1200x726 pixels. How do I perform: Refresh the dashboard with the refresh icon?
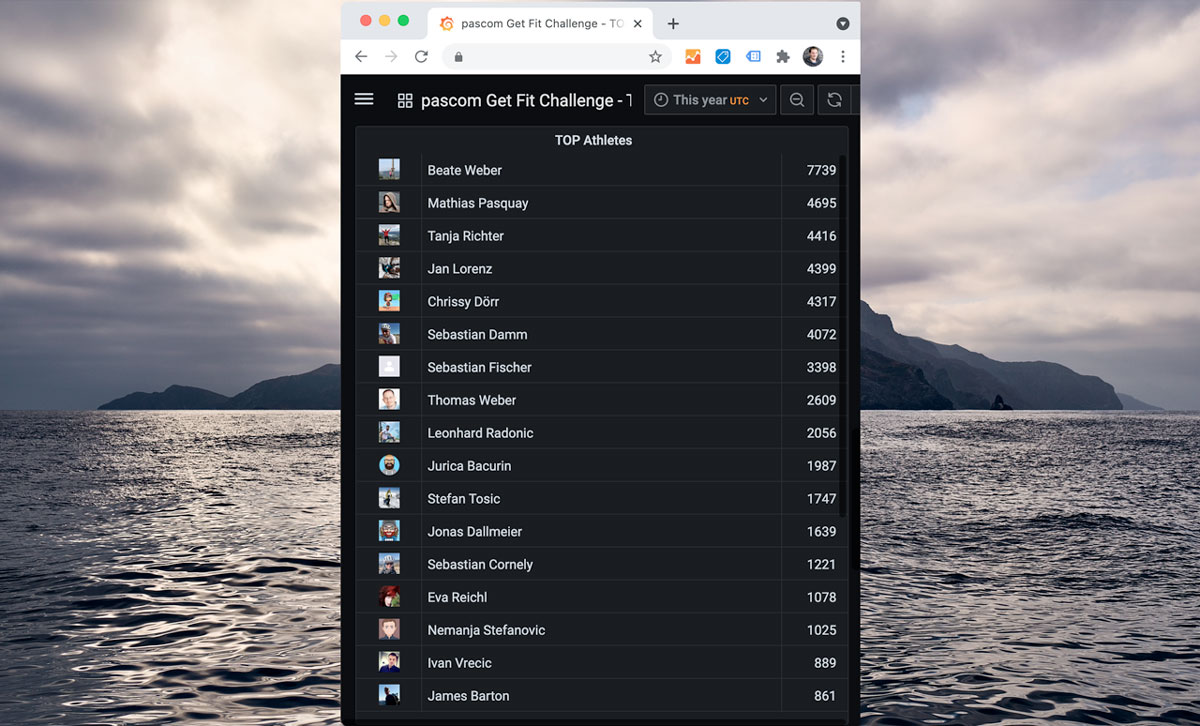point(834,100)
